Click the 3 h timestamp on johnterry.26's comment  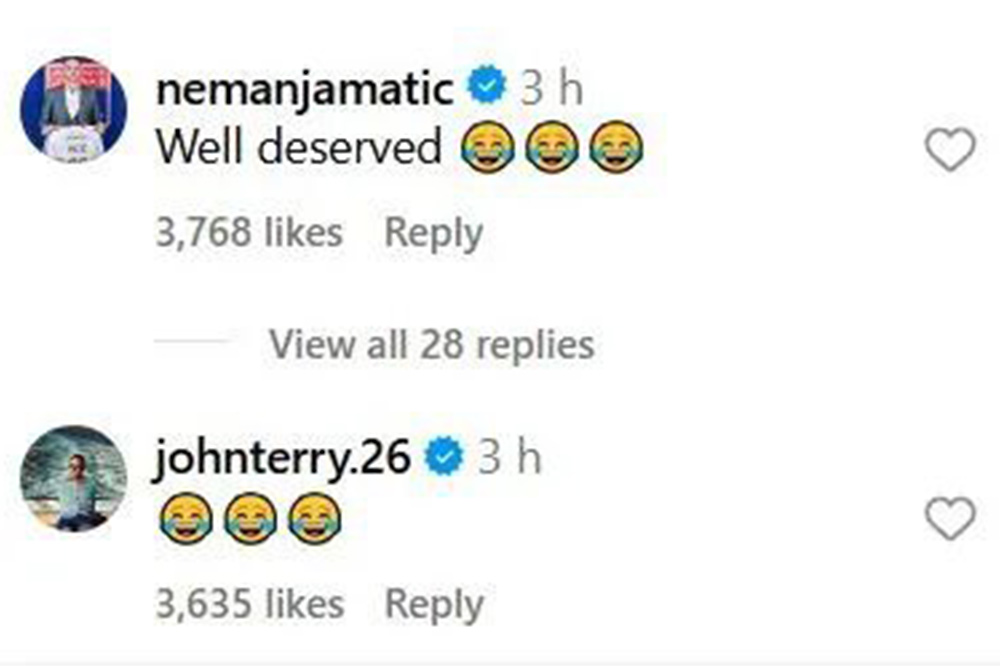(509, 458)
